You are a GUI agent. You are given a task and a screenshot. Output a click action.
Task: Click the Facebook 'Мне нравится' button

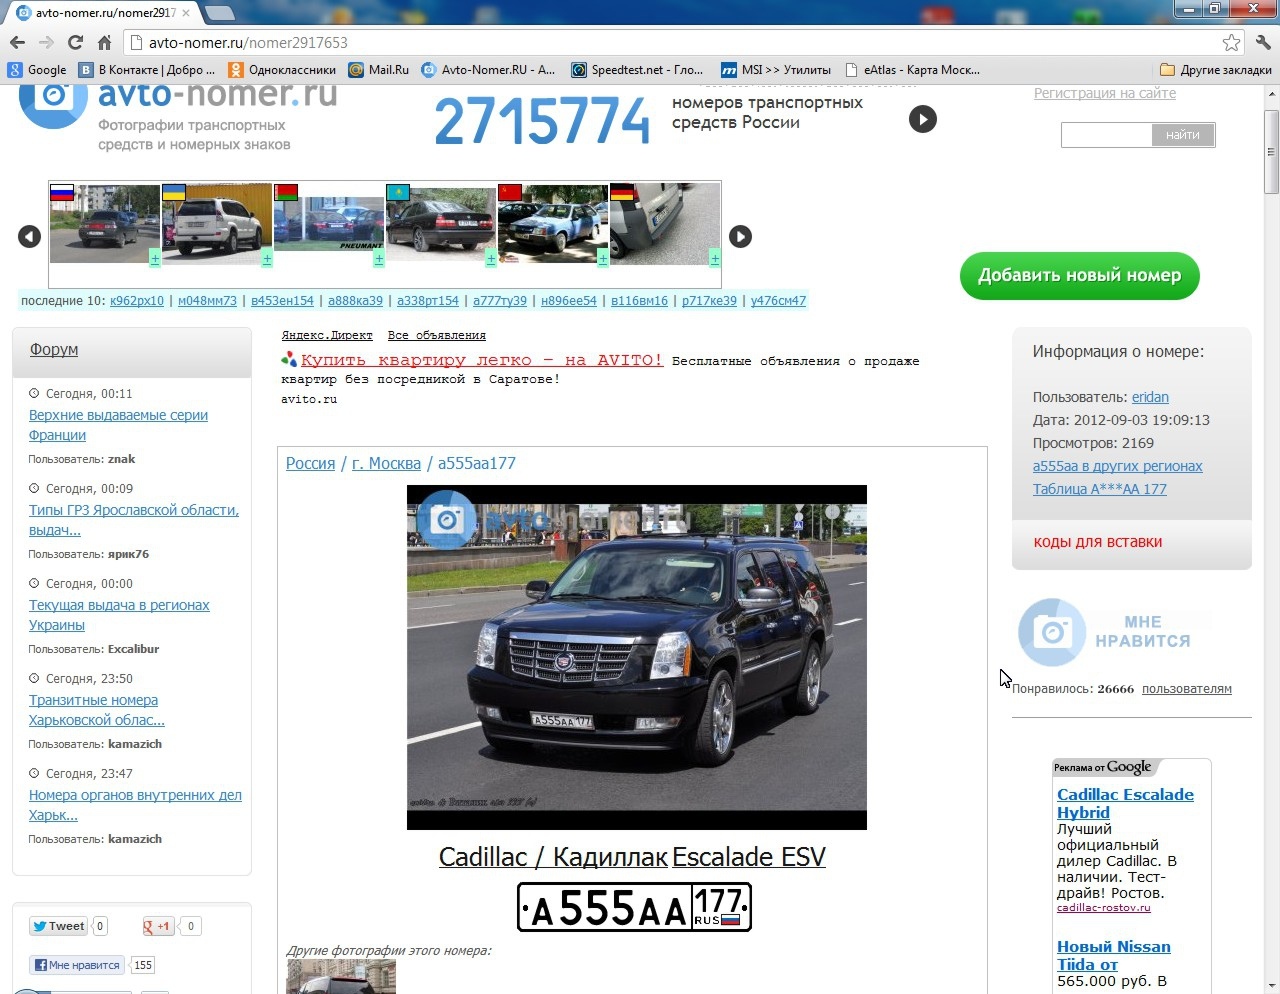tap(77, 965)
